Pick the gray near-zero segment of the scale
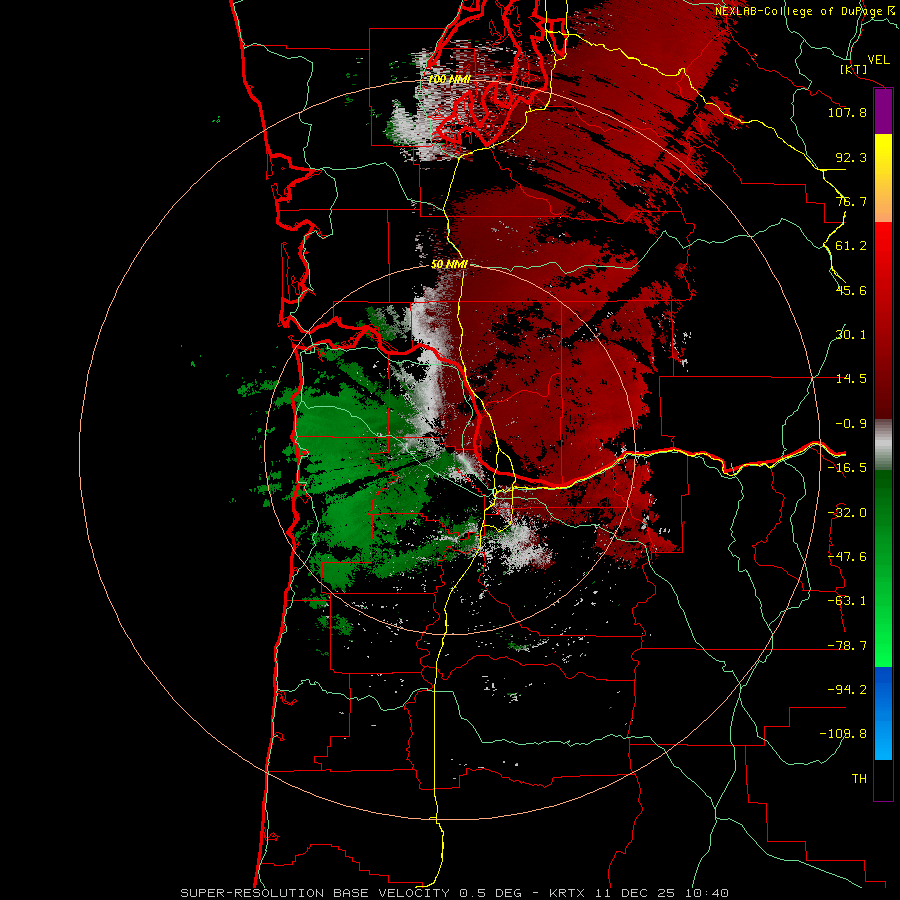This screenshot has height=900, width=900. coord(883,444)
